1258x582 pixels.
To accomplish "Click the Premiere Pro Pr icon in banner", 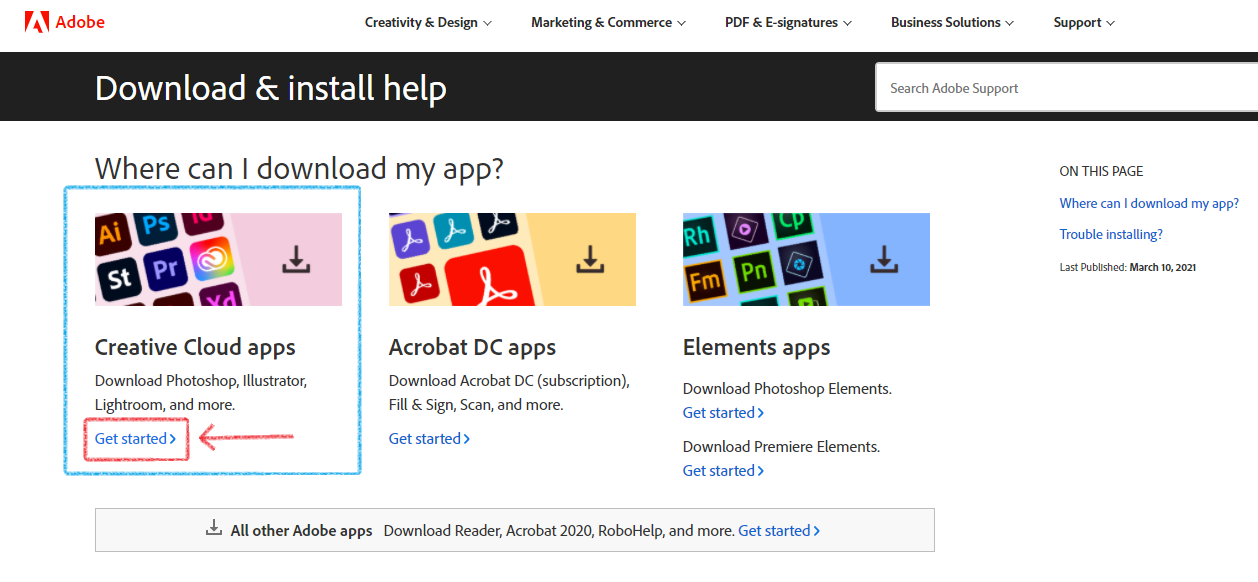I will pos(163,268).
